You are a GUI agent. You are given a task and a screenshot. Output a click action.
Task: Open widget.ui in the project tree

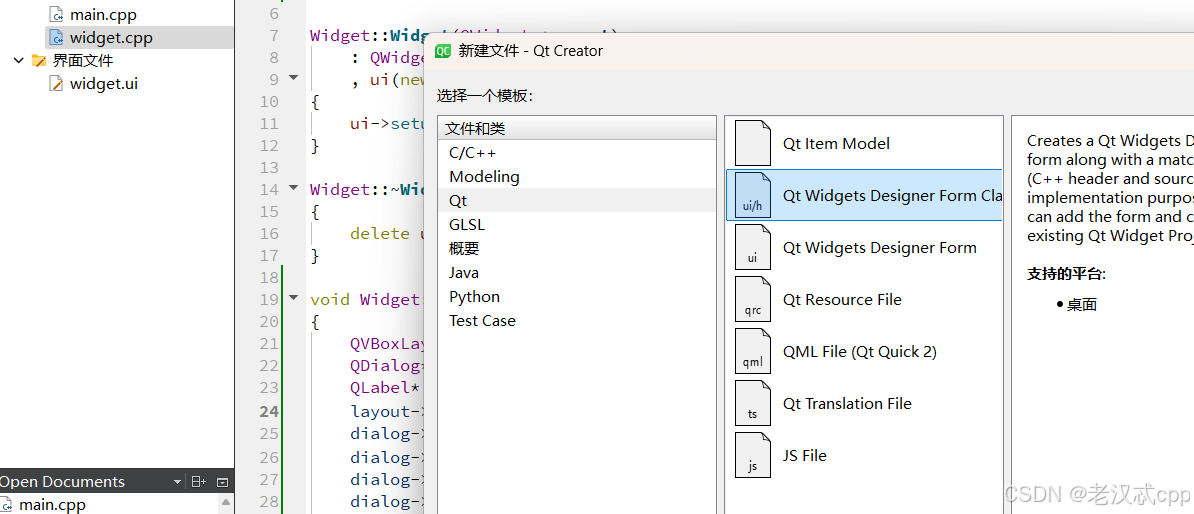tap(104, 84)
